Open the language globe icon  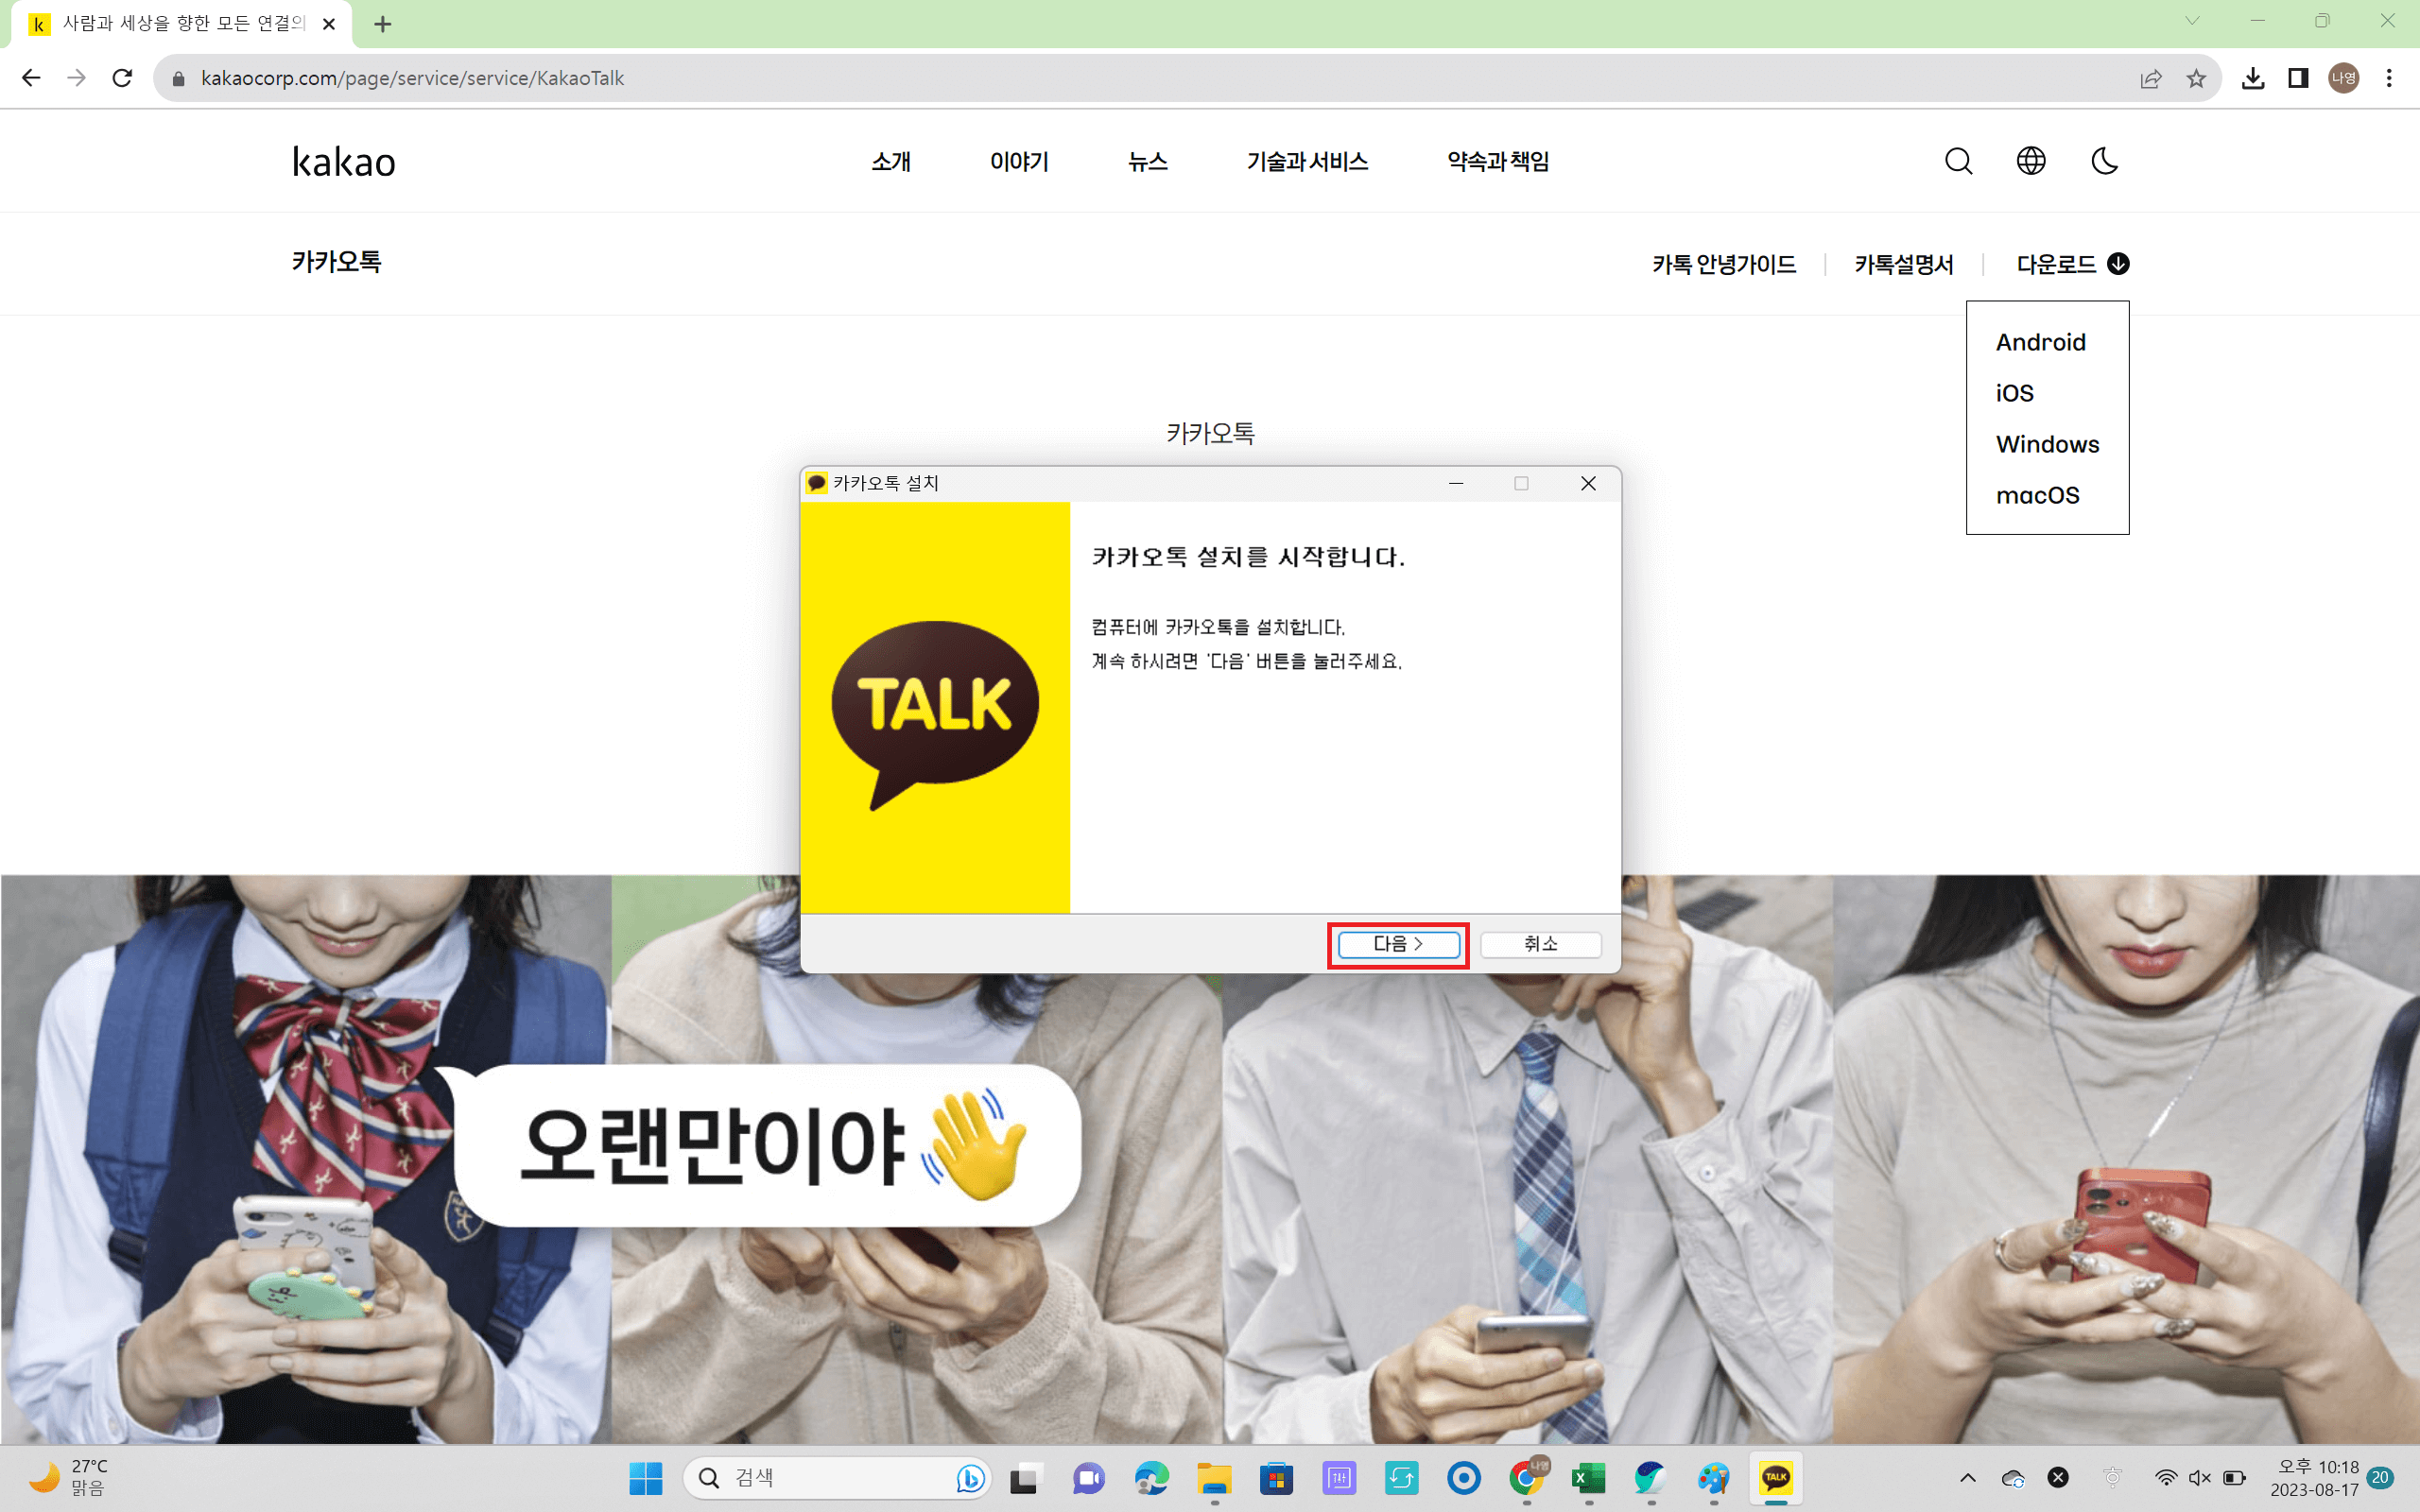tap(2031, 161)
